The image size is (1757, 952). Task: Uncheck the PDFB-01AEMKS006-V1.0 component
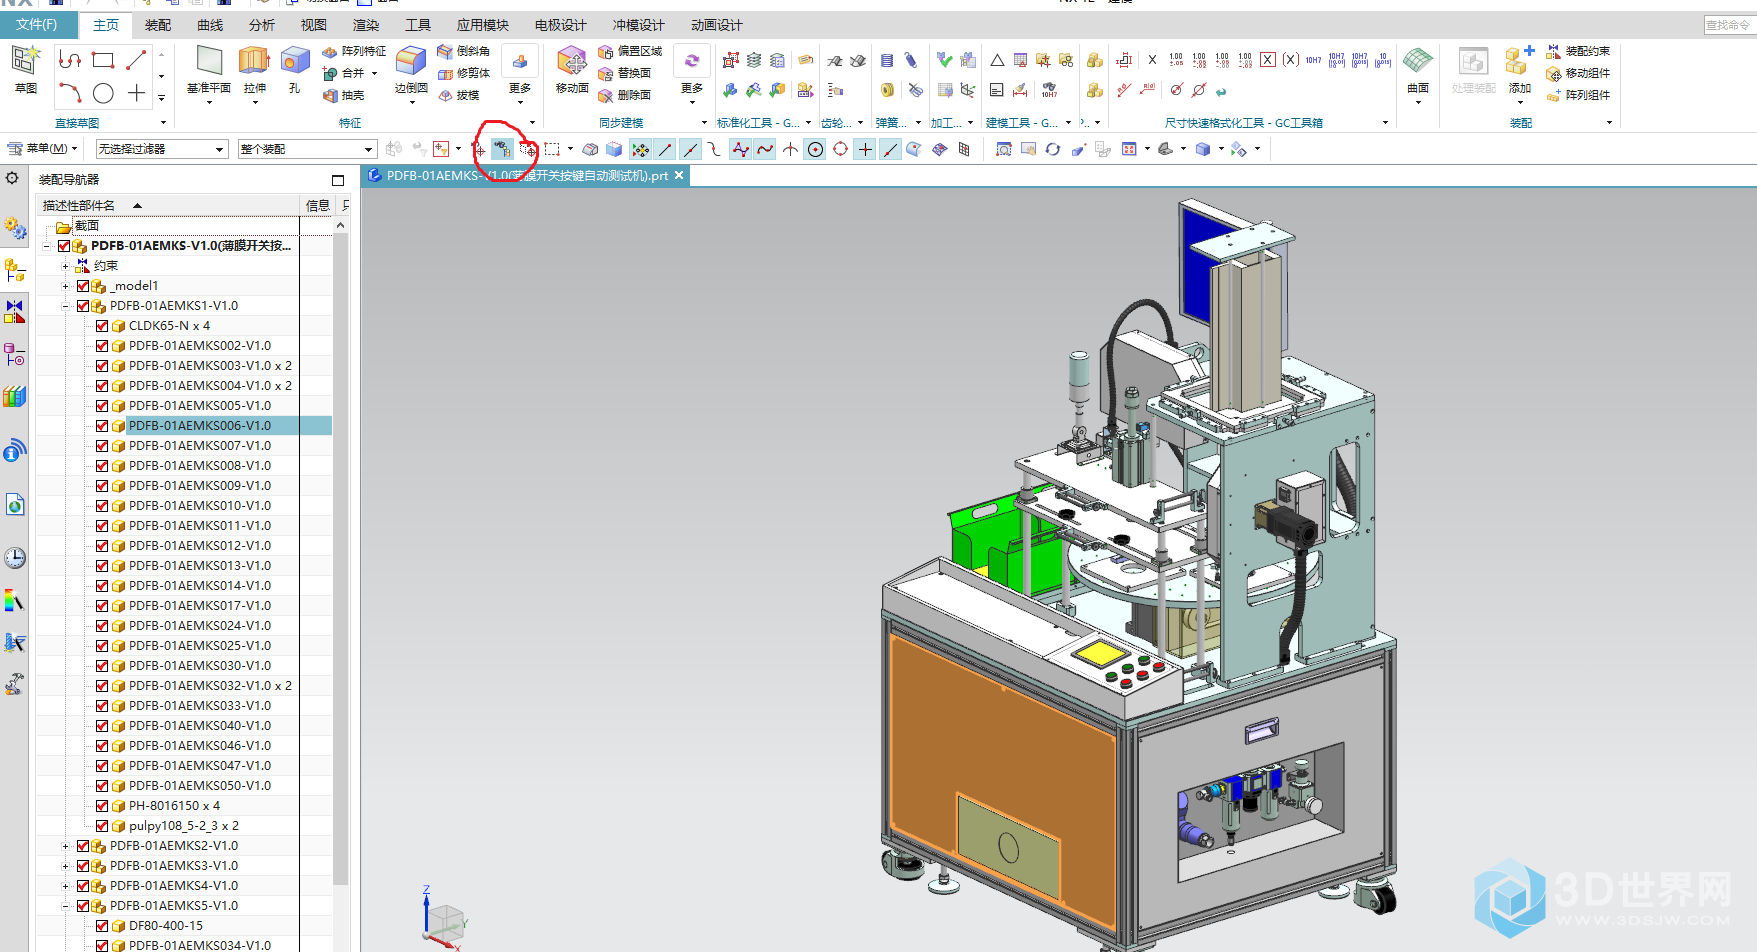102,426
